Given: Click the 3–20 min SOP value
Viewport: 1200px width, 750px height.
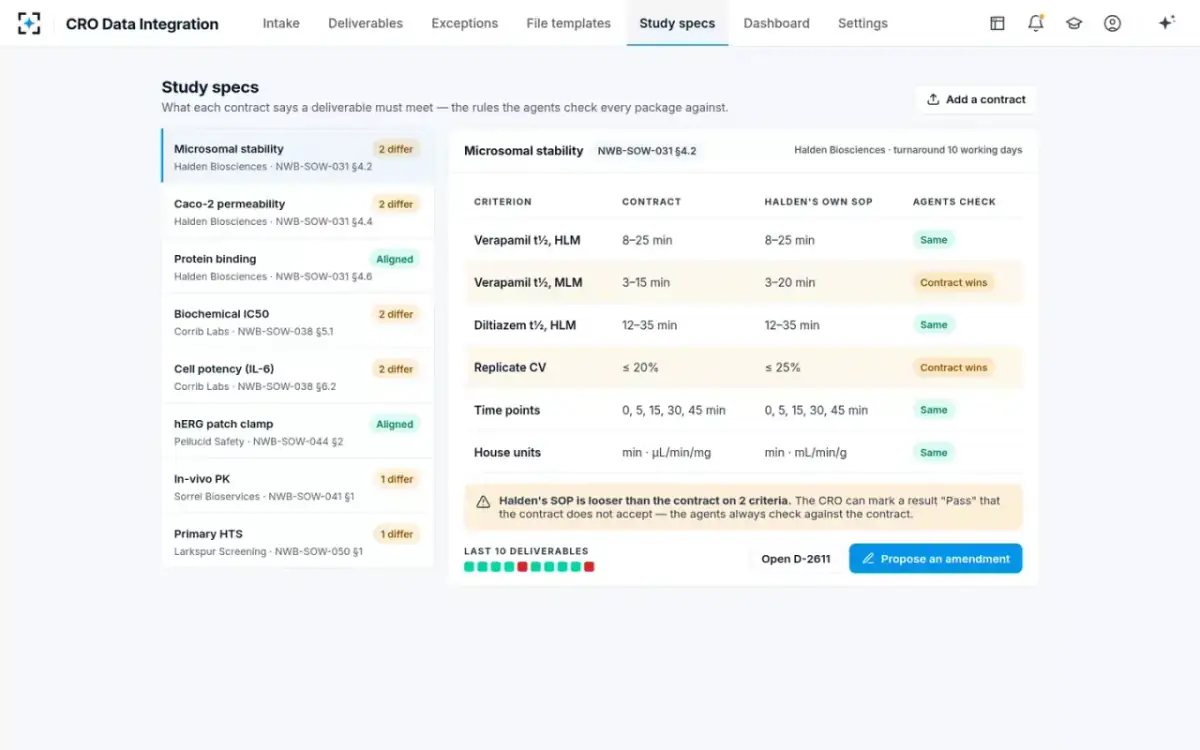Looking at the screenshot, I should coord(790,282).
